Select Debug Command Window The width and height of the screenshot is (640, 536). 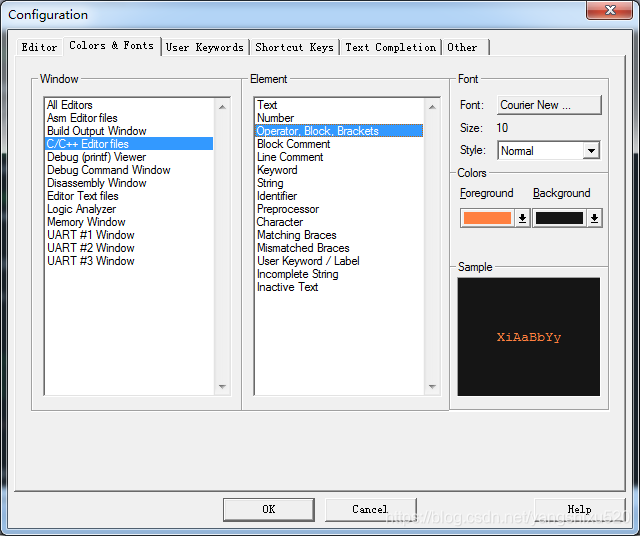point(129,170)
